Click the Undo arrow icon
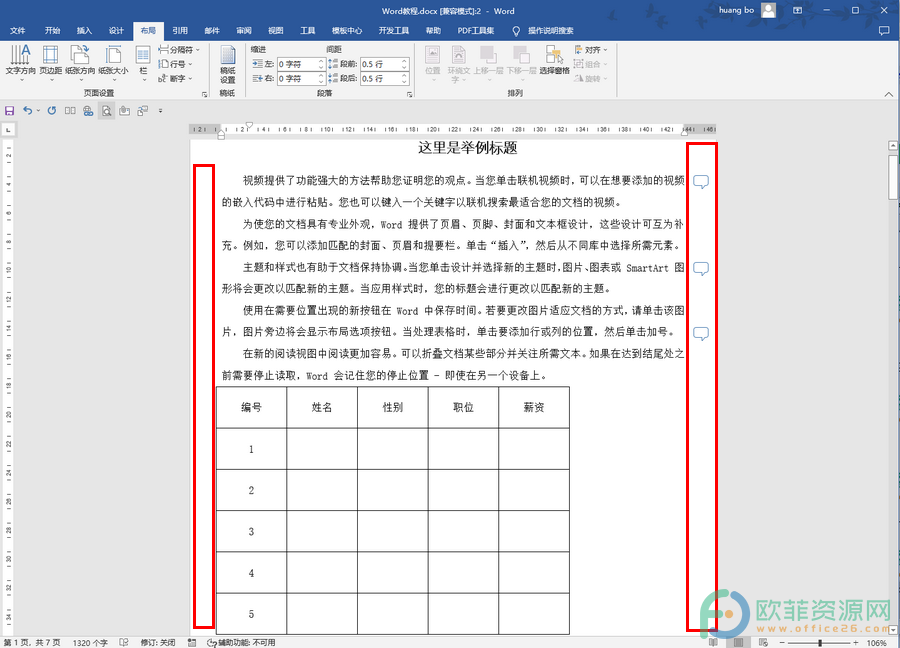900x648 pixels. click(x=27, y=111)
